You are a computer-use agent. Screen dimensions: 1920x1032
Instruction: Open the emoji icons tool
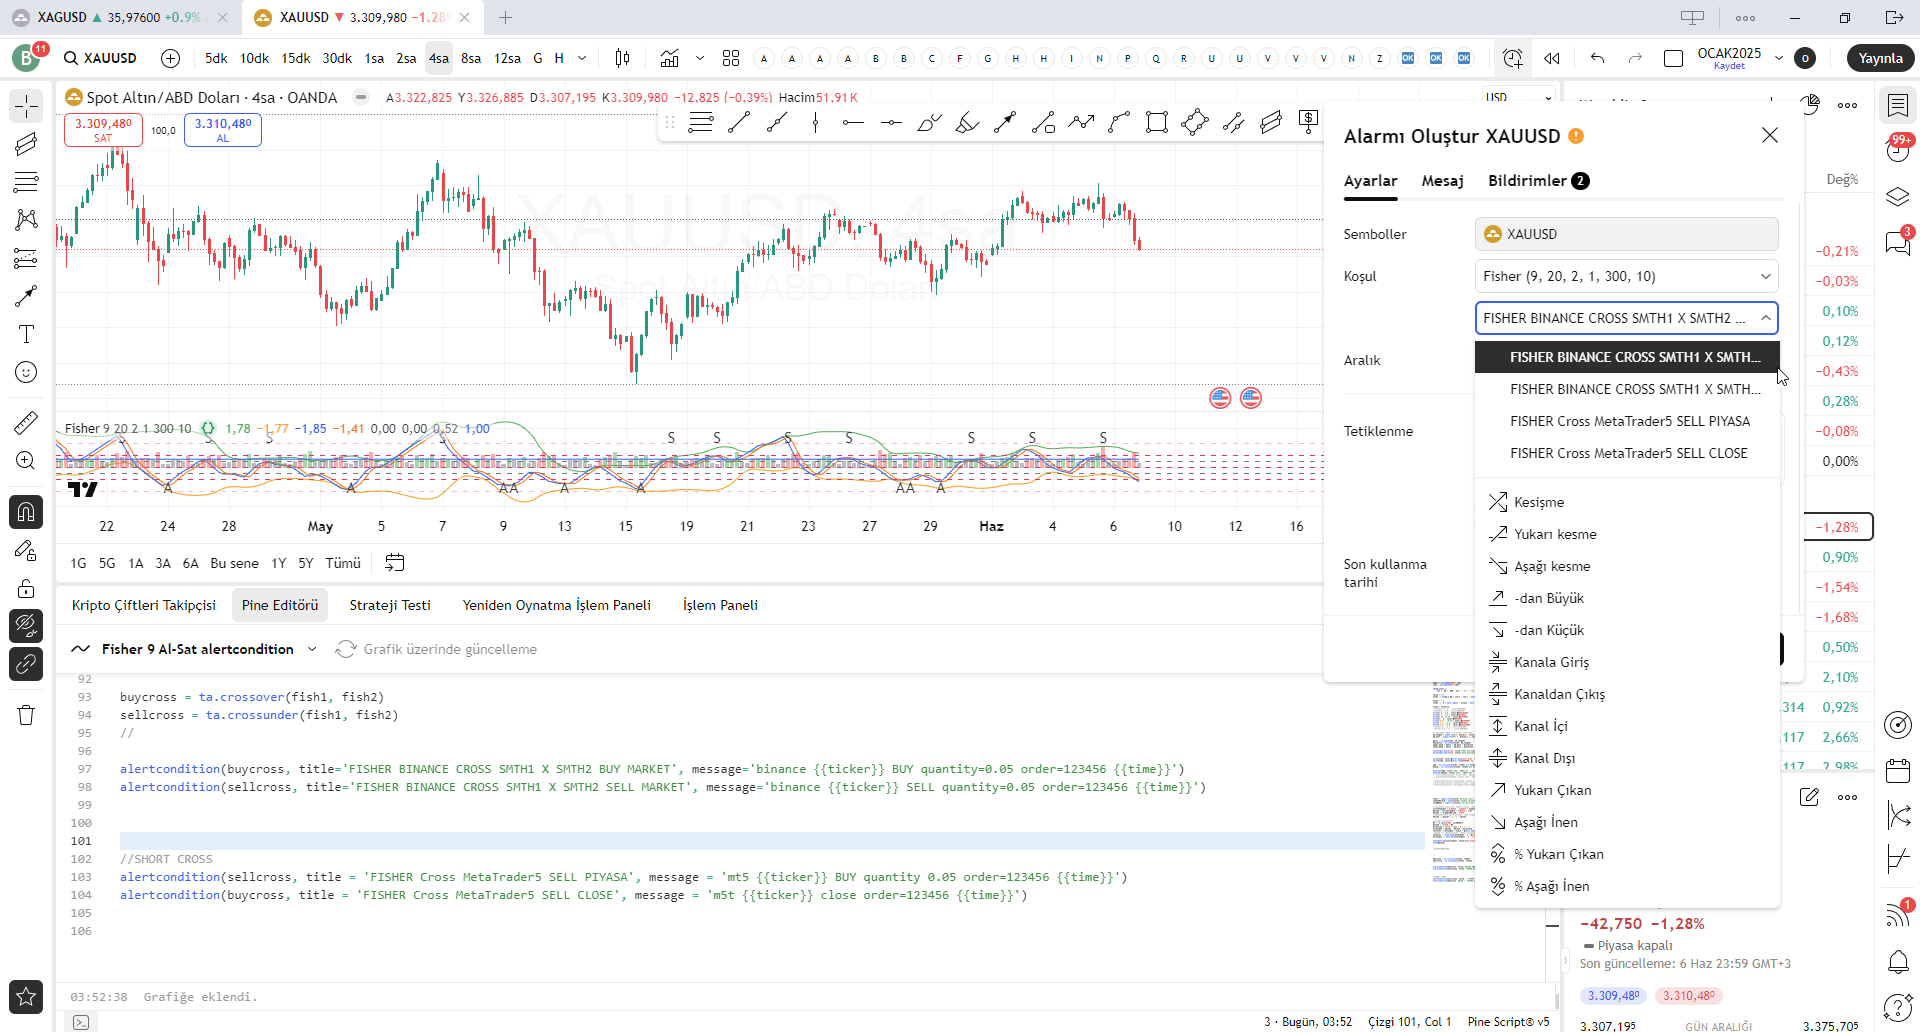tap(26, 372)
